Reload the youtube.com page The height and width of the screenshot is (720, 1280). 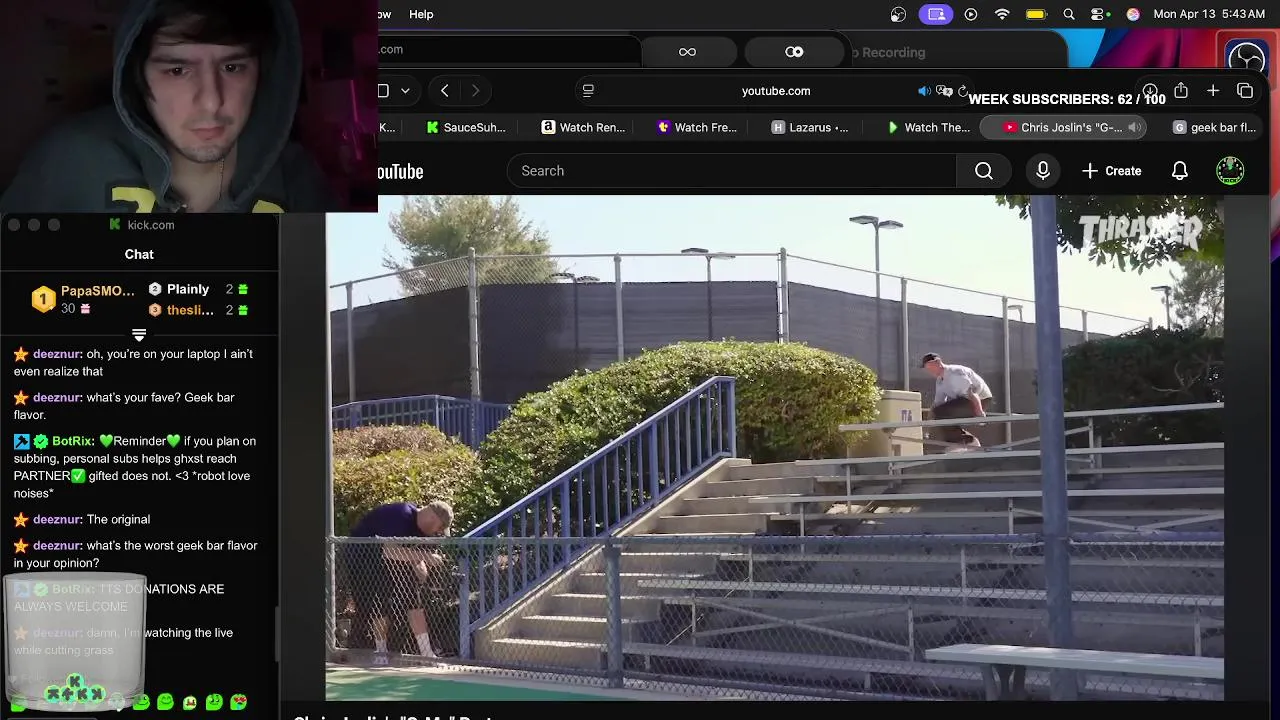click(x=962, y=91)
